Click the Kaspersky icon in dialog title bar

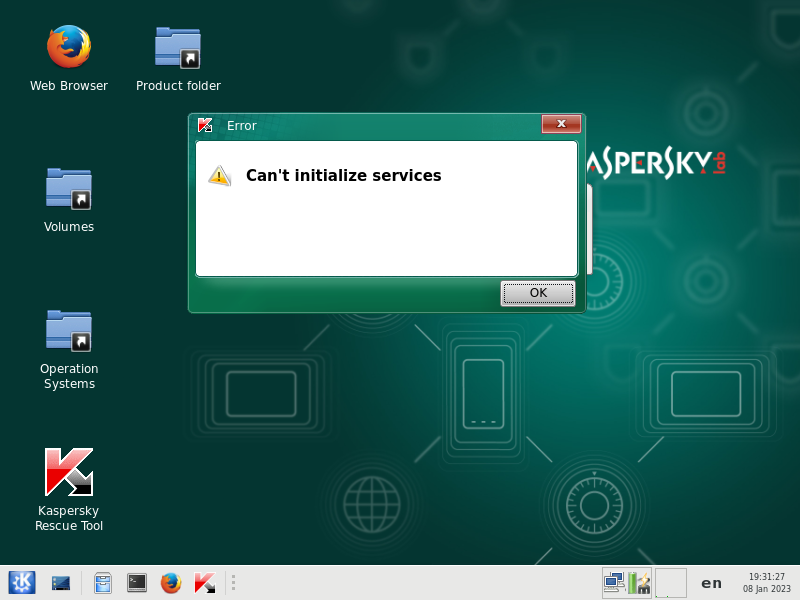pos(205,125)
